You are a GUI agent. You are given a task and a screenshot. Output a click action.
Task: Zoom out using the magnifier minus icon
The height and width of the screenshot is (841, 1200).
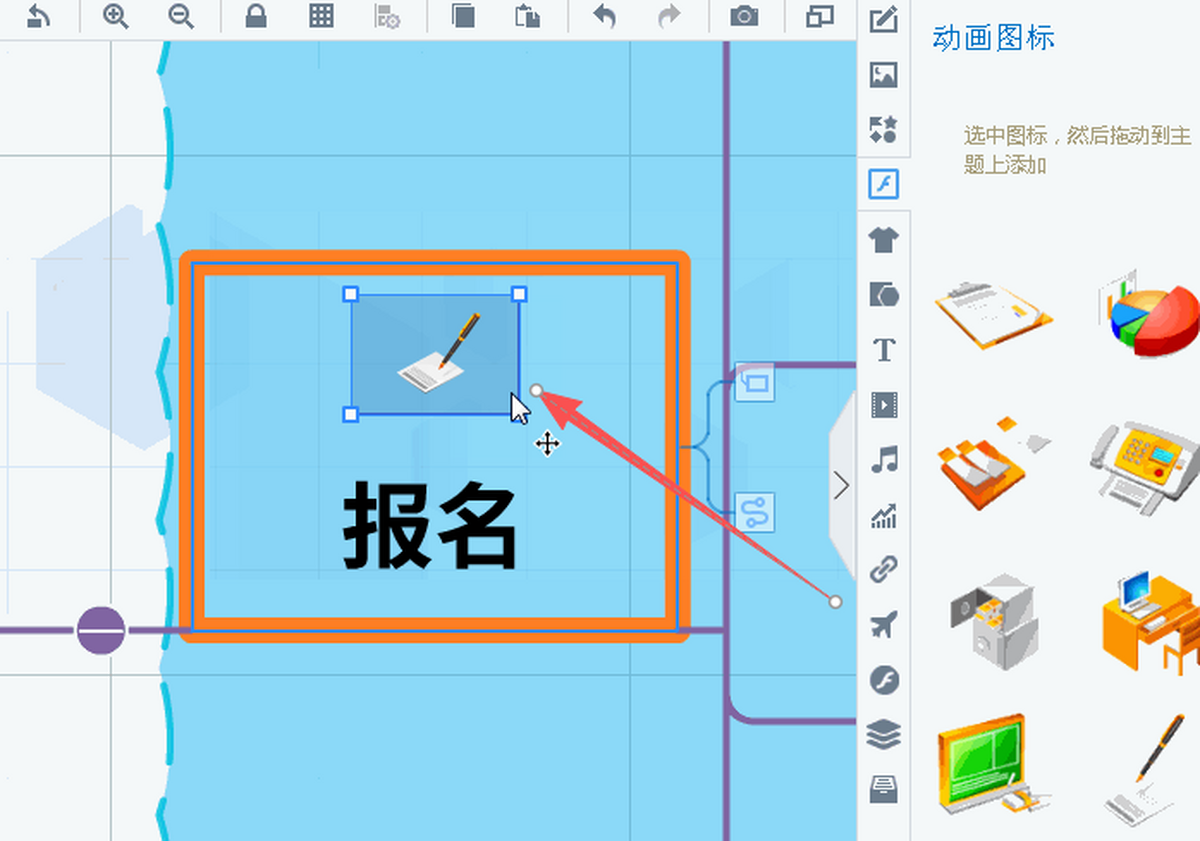pyautogui.click(x=181, y=17)
